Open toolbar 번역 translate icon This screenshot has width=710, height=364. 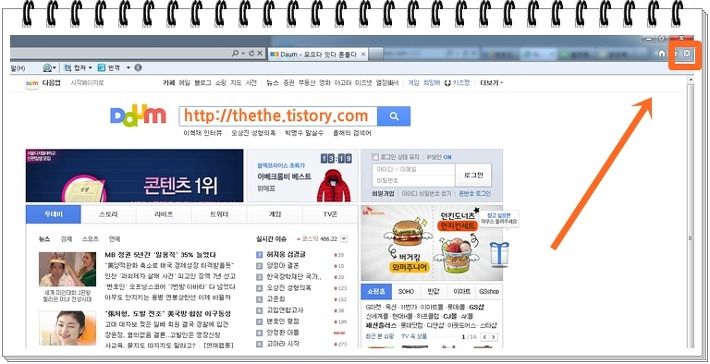coord(101,68)
